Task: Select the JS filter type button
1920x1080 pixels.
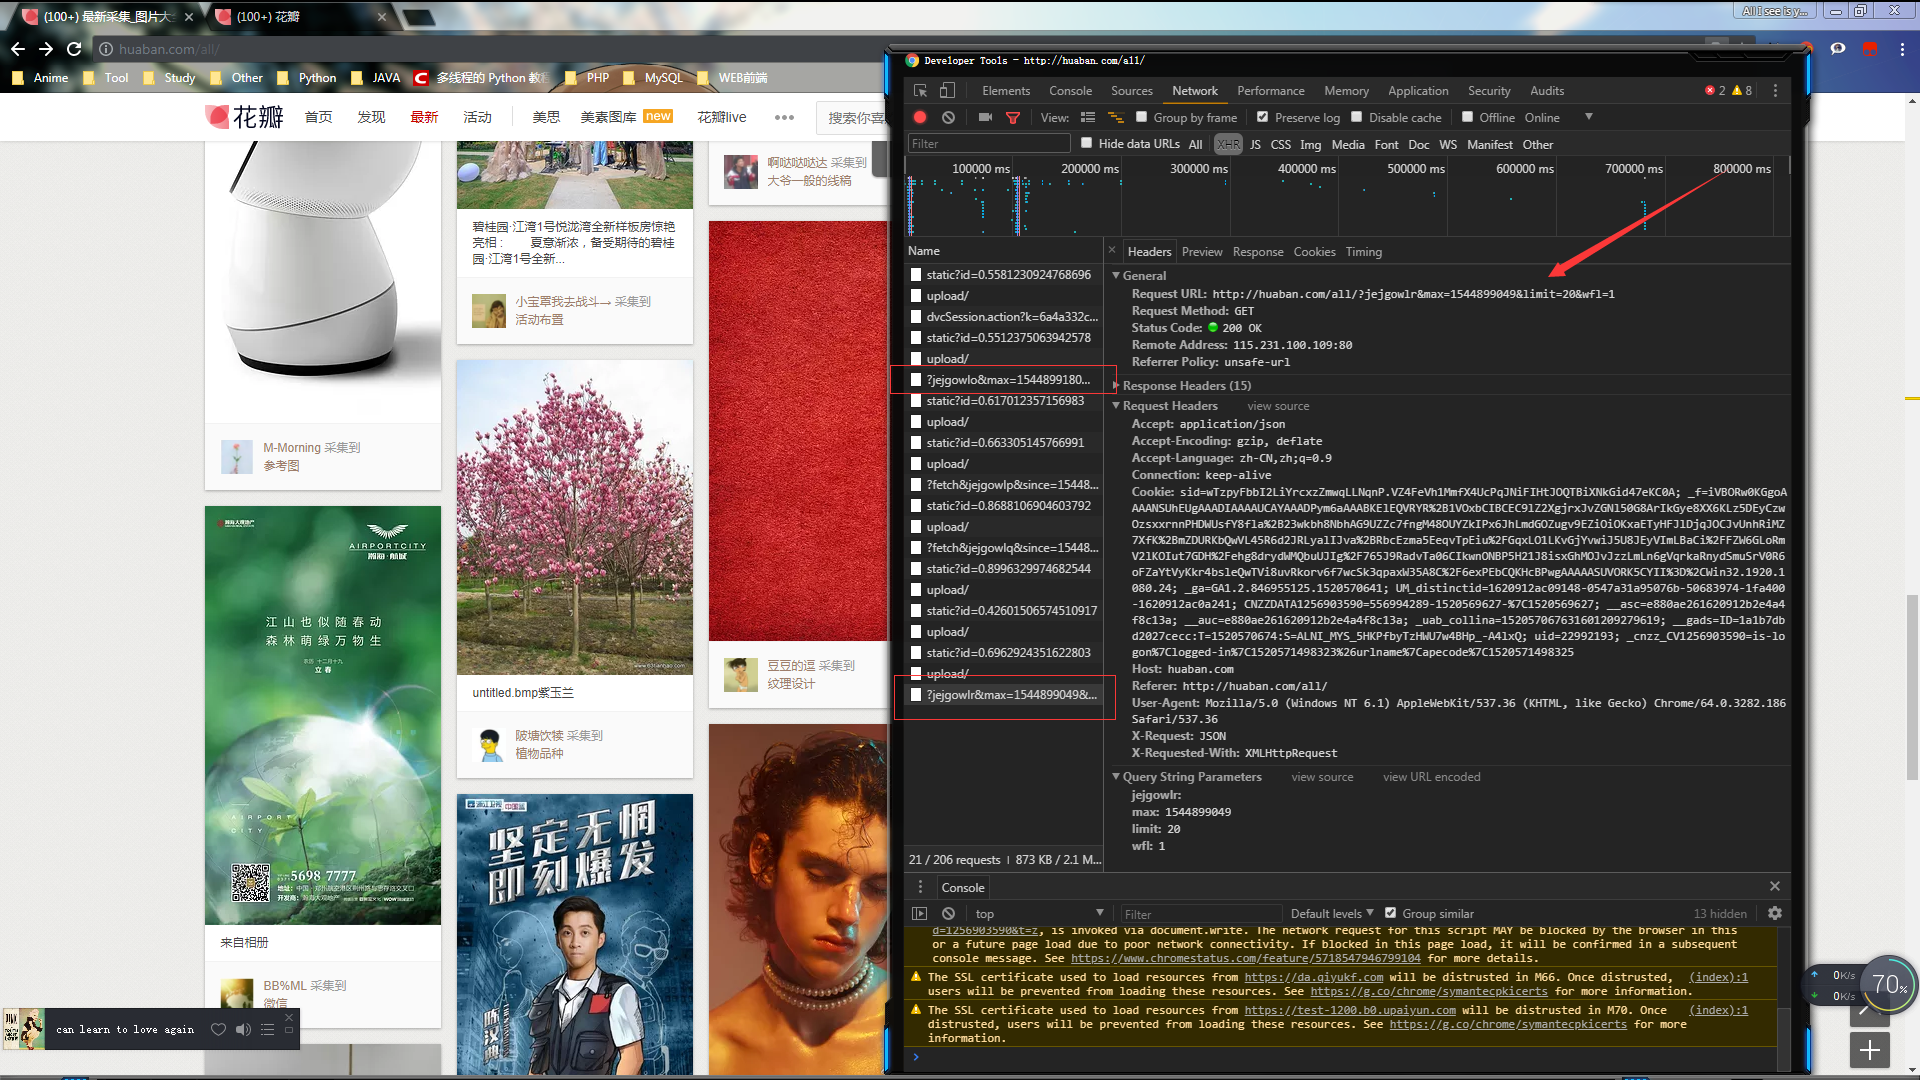Action: point(1255,145)
